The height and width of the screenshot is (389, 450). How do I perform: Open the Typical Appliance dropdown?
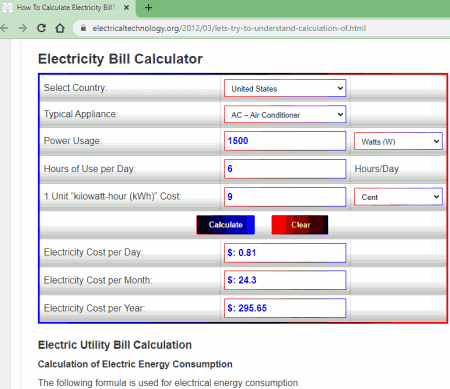[285, 114]
